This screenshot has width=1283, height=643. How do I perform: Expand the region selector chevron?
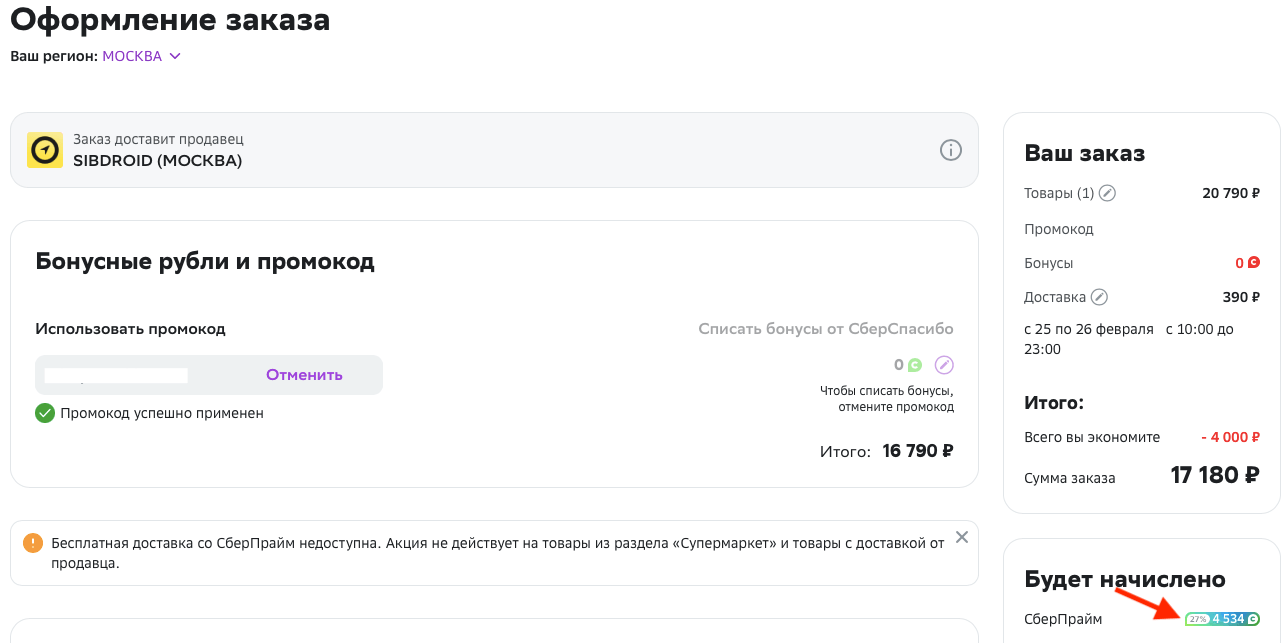176,56
